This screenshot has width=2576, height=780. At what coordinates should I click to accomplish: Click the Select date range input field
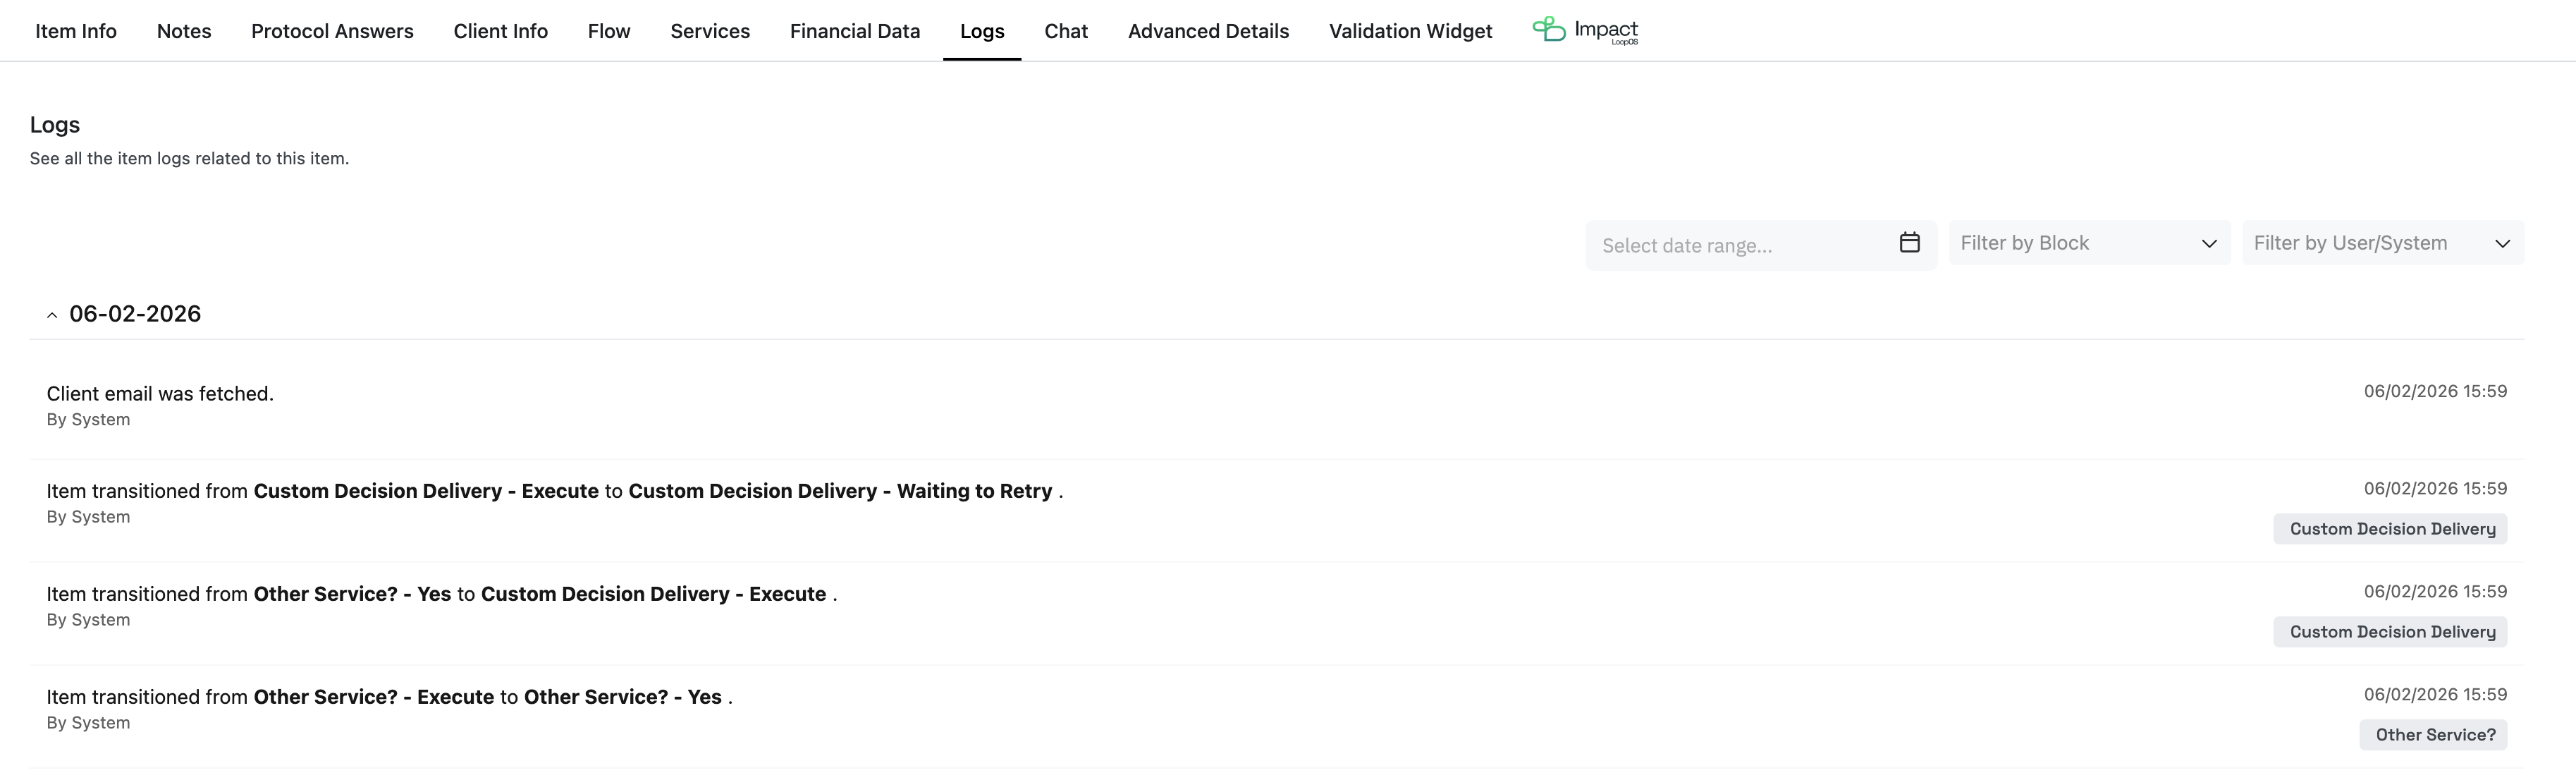coord(1740,246)
